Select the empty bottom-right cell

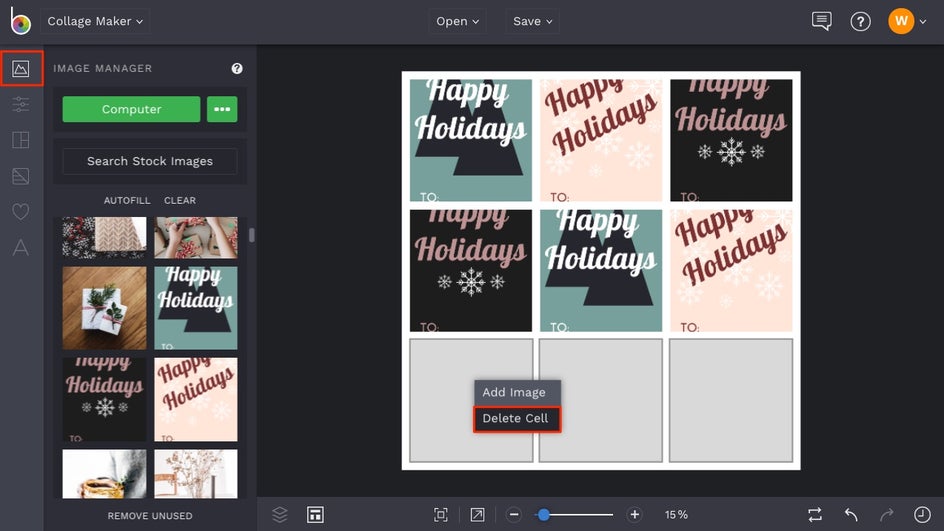click(731, 400)
